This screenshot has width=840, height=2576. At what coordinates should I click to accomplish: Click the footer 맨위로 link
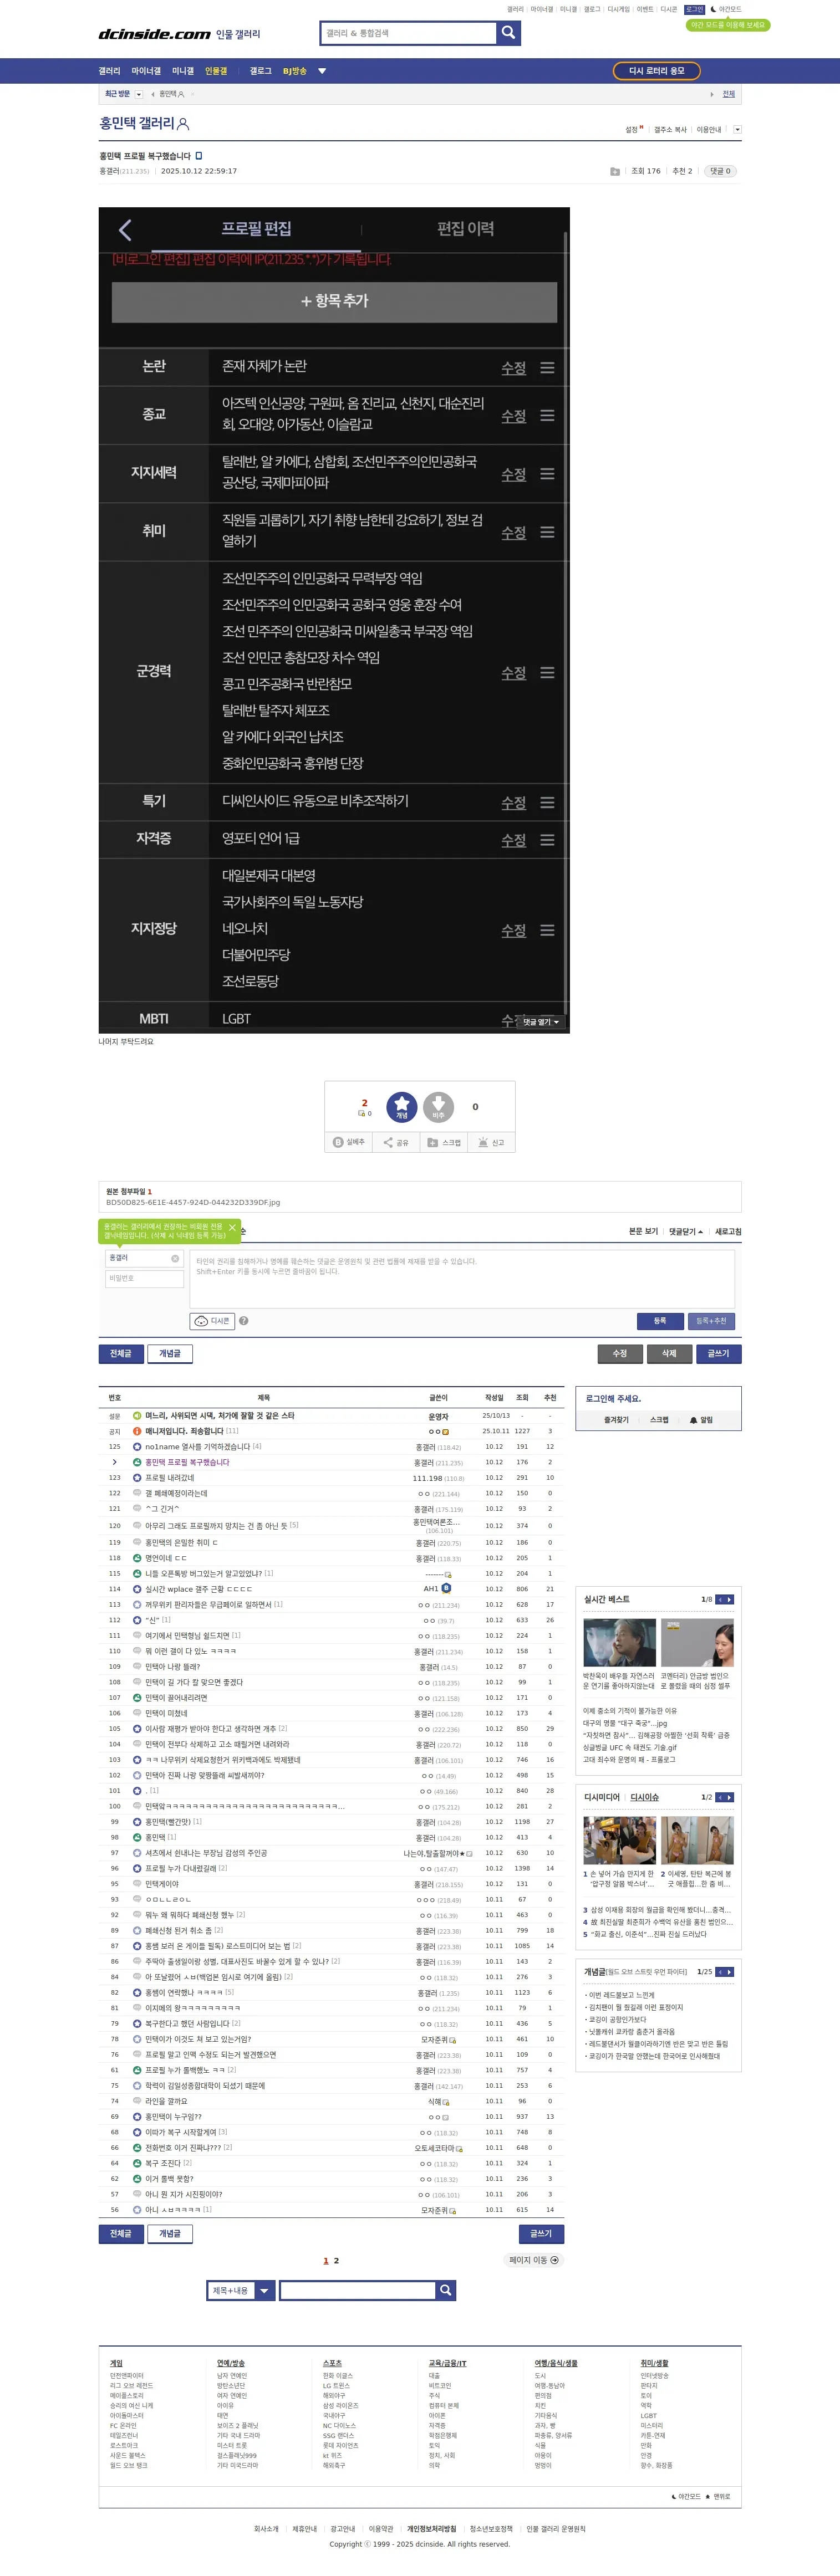[718, 2497]
